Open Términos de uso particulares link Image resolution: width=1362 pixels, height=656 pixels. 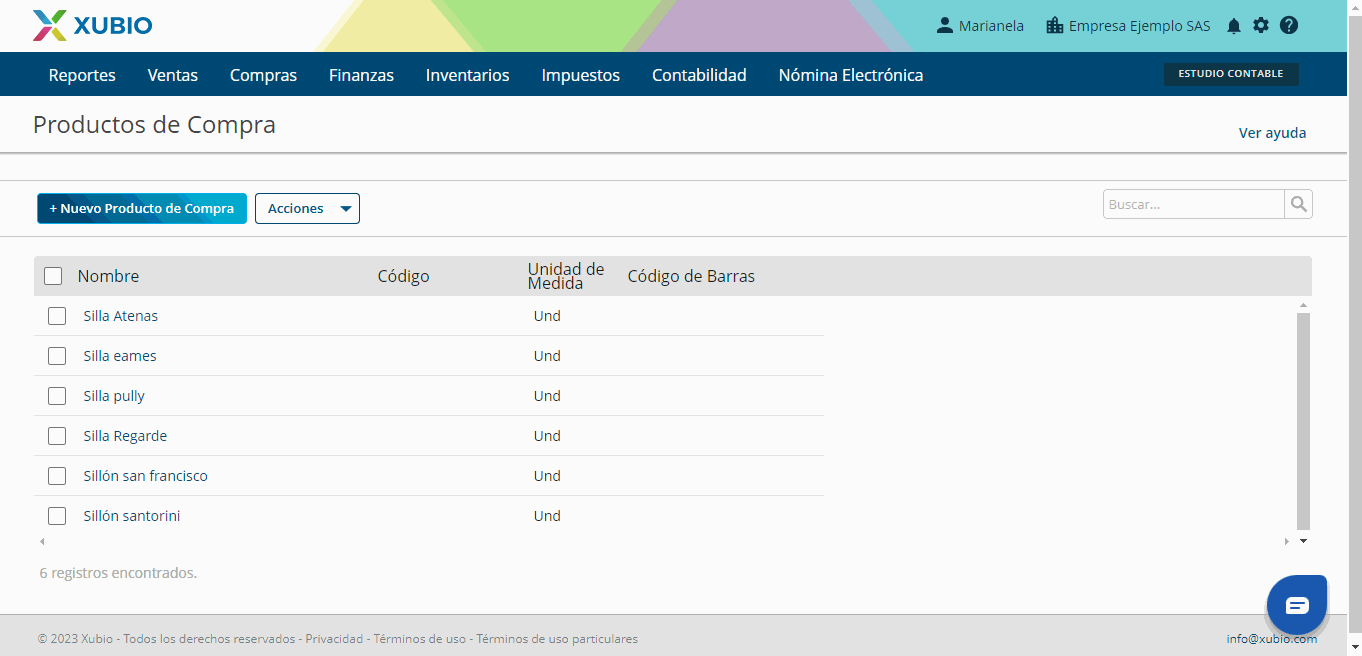pyautogui.click(x=557, y=639)
